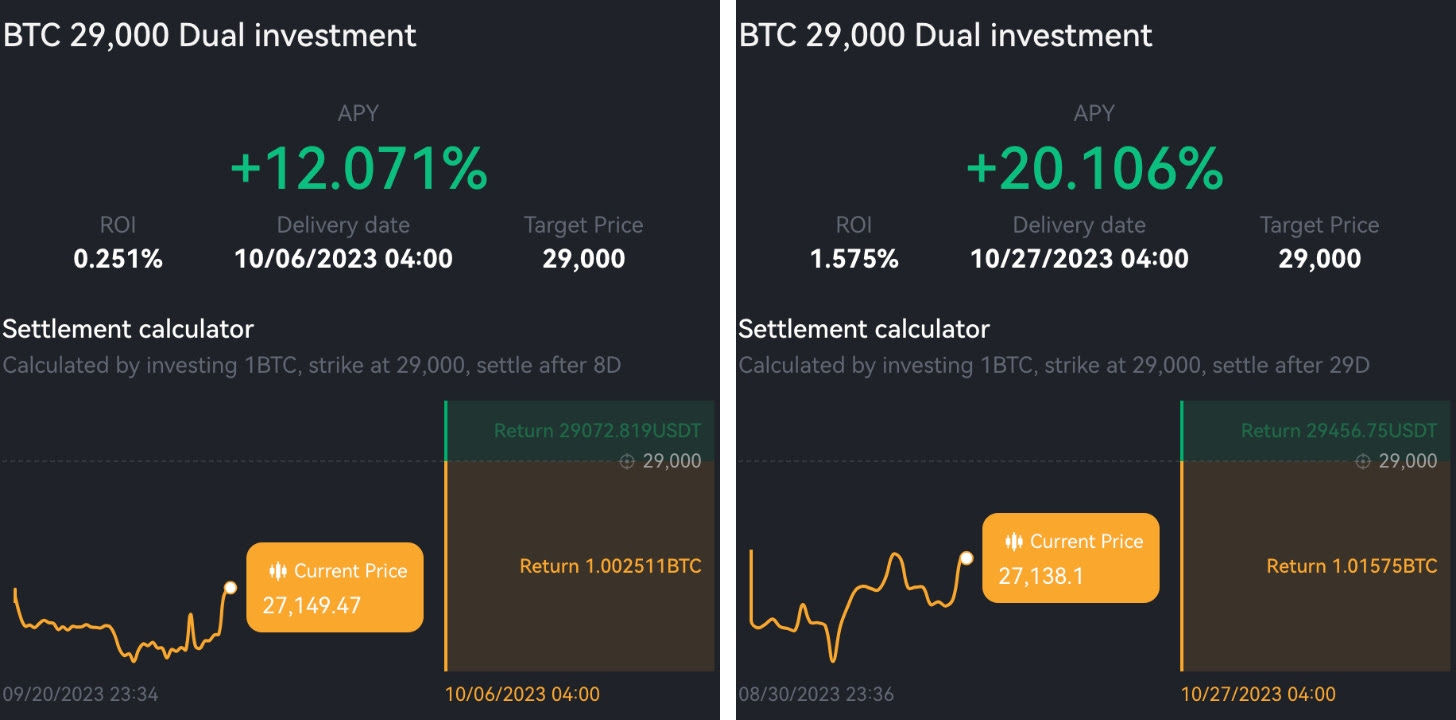The width and height of the screenshot is (1456, 720).
Task: Click the 08/30/2023 23:36 chart start label
Action: pyautogui.click(x=816, y=694)
